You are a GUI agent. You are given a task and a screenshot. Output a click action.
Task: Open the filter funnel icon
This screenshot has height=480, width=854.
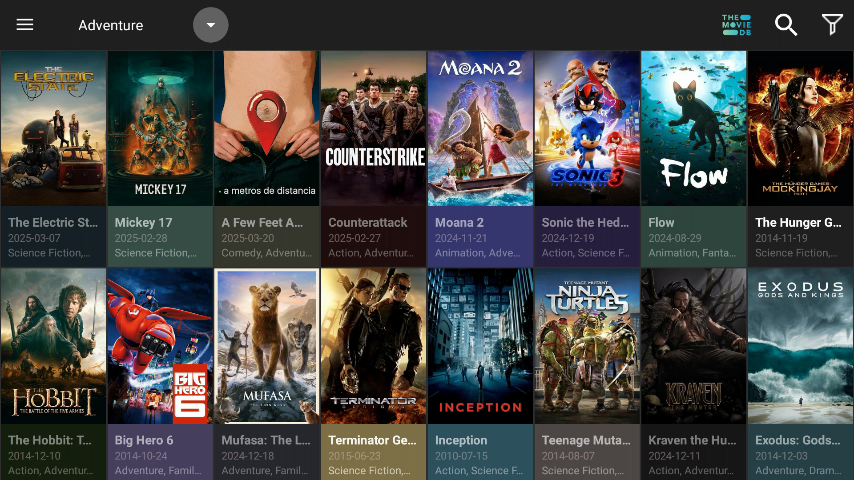pyautogui.click(x=831, y=25)
